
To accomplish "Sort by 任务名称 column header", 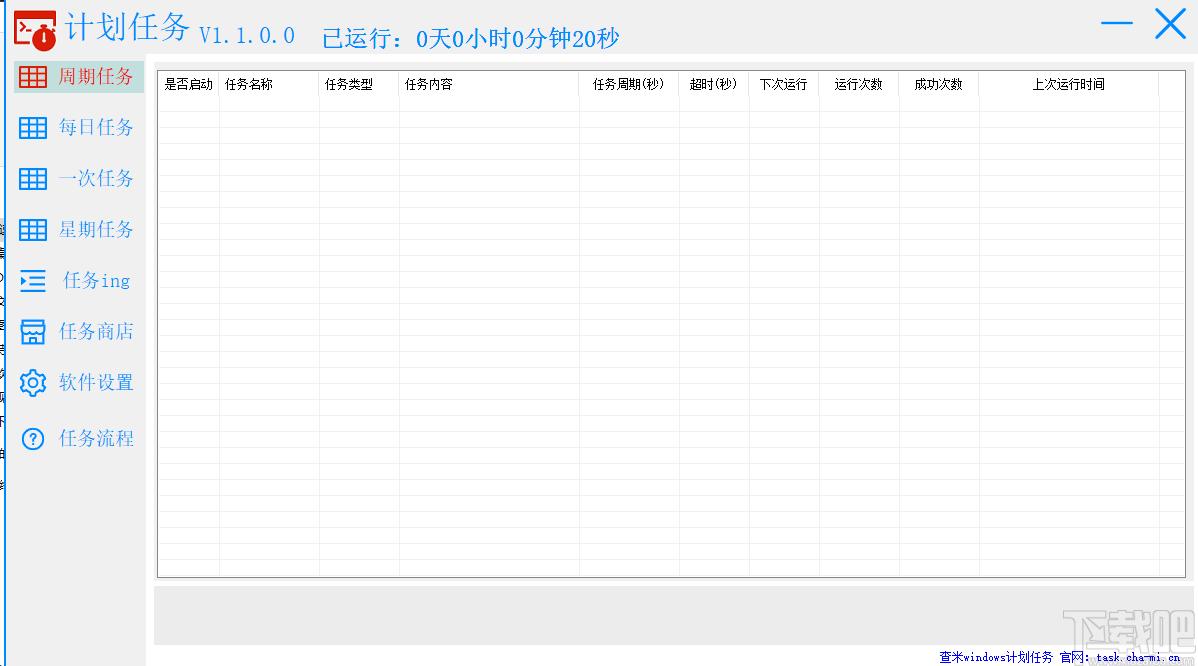I will [248, 85].
